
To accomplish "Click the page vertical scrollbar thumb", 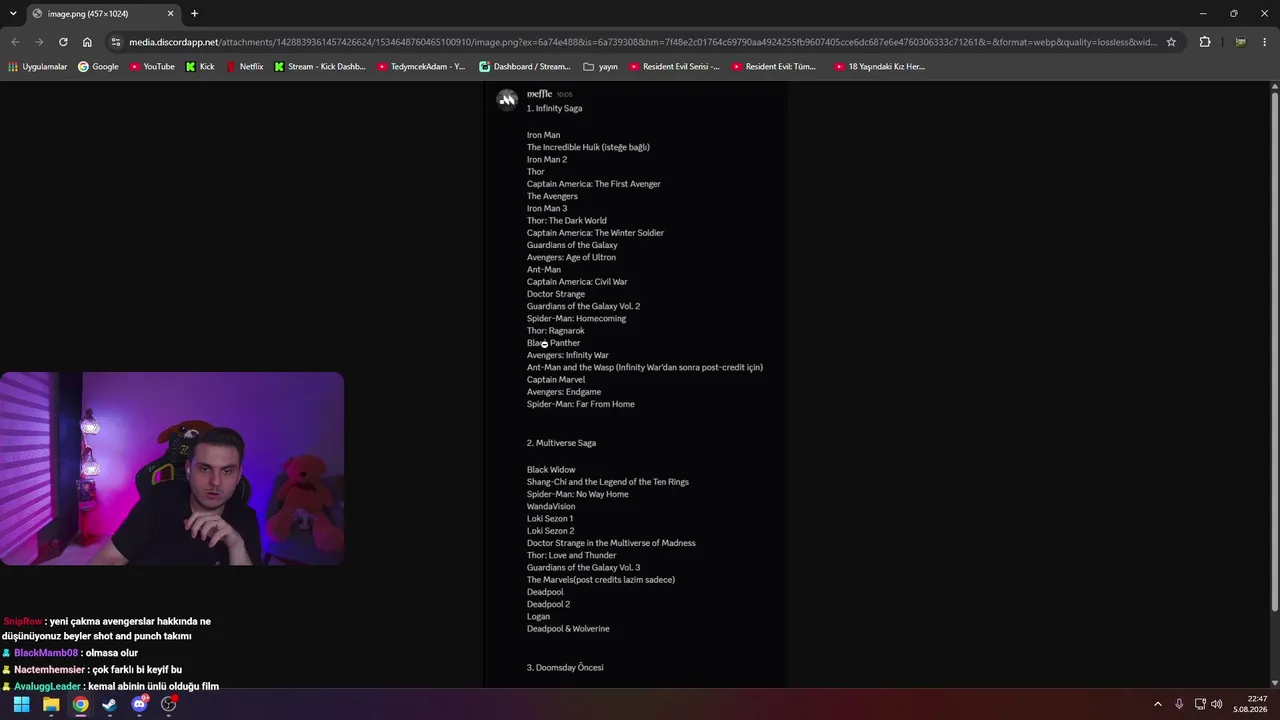I will [x=1275, y=352].
